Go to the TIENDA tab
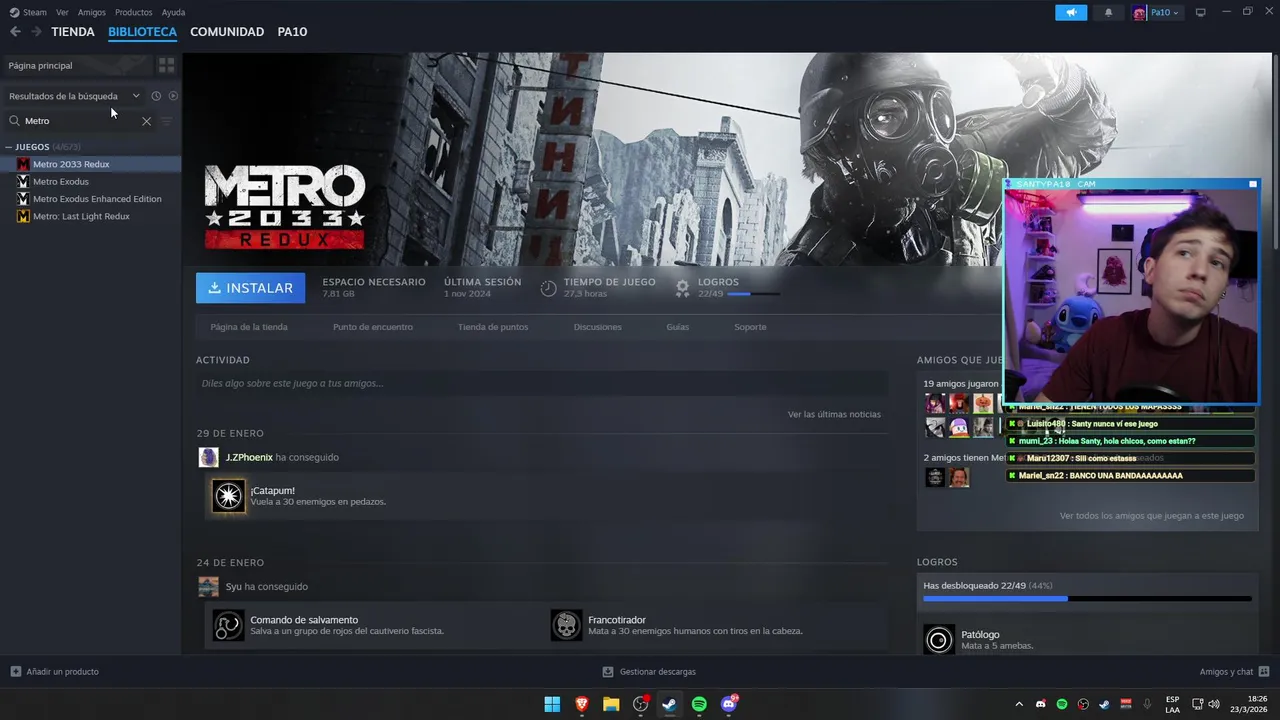The image size is (1280, 720). coord(73,32)
